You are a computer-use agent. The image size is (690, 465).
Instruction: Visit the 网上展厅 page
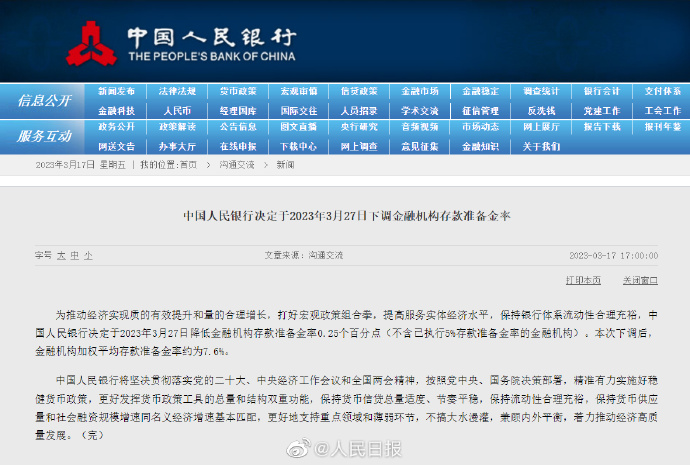click(541, 127)
